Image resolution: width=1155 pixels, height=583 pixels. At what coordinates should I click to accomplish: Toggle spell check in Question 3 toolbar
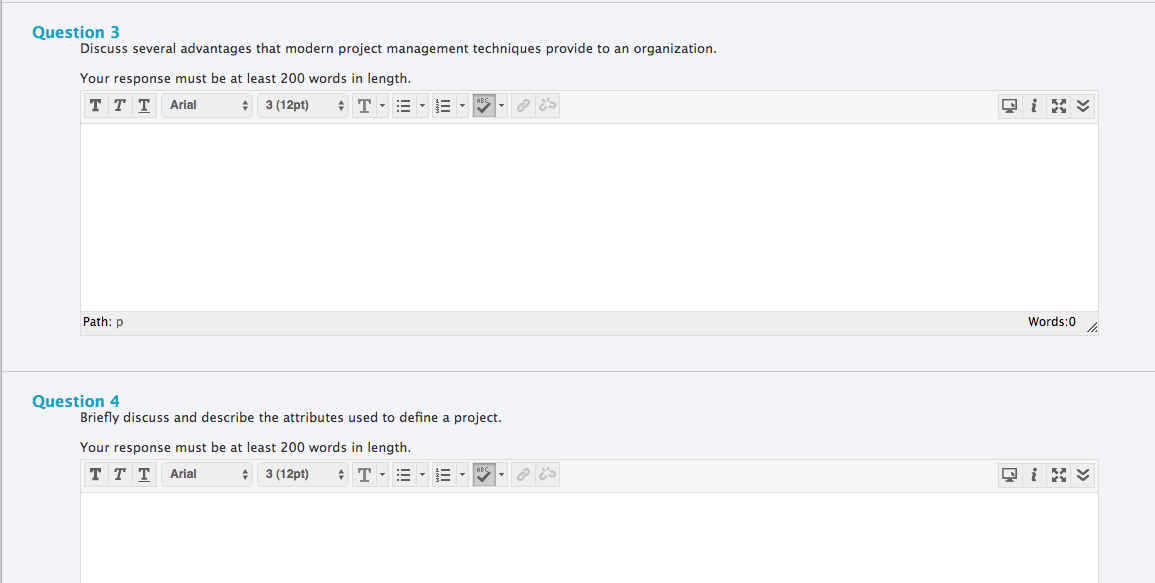click(484, 105)
